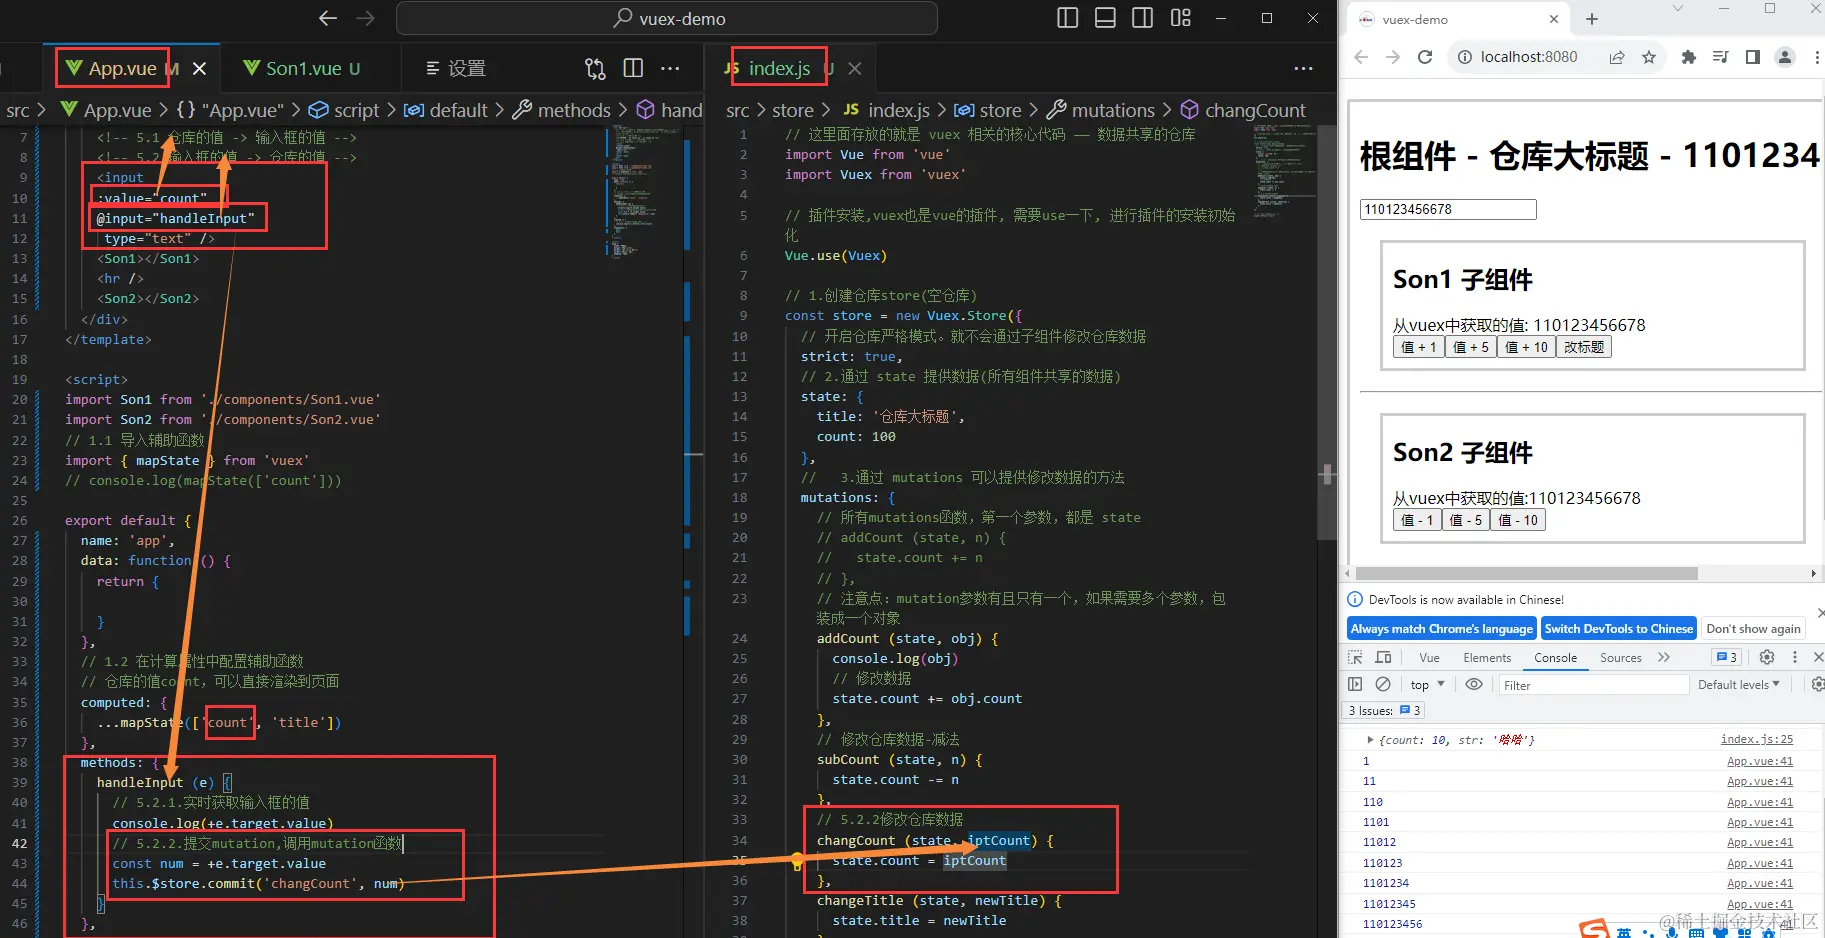This screenshot has width=1825, height=938.
Task: Go forward in VS Code navigation history
Action: (x=366, y=18)
